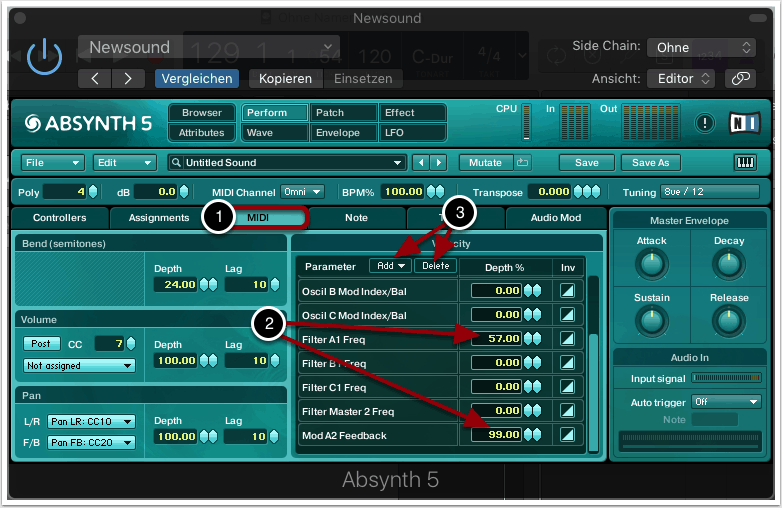
Task: Switch to the Controllers tab
Action: [59, 218]
